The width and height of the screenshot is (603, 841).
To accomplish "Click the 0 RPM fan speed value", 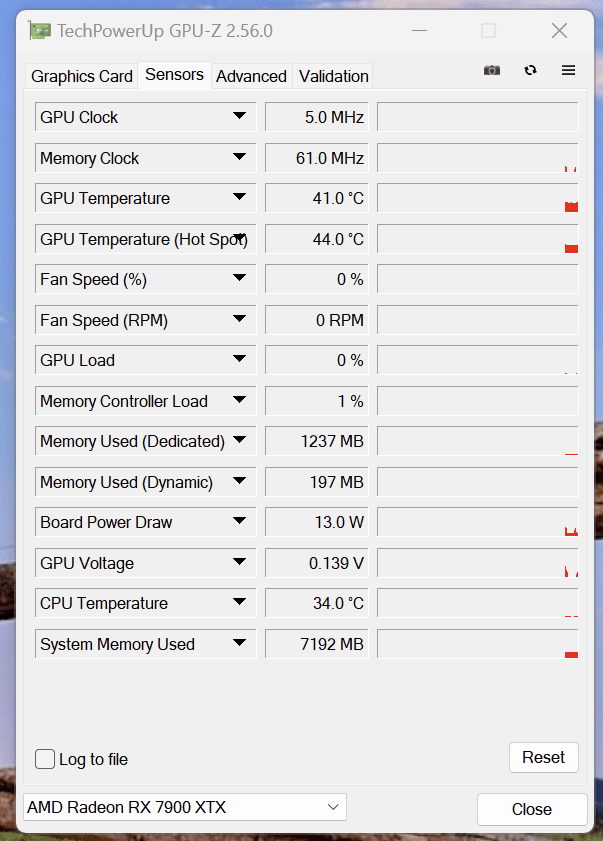I will click(317, 320).
